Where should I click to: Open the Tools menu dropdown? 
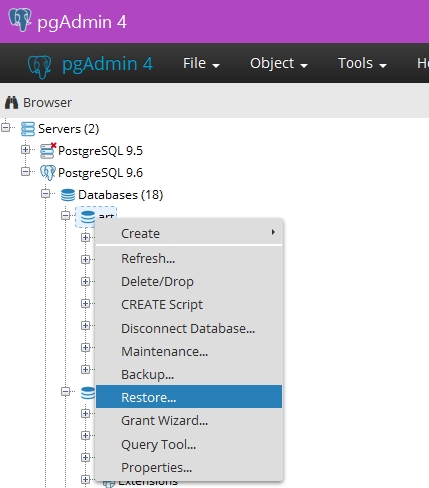(362, 63)
